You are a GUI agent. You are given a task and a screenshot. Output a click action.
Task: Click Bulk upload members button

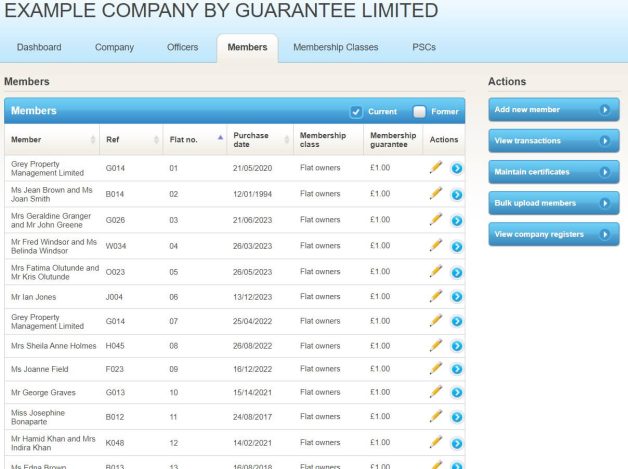tap(553, 203)
